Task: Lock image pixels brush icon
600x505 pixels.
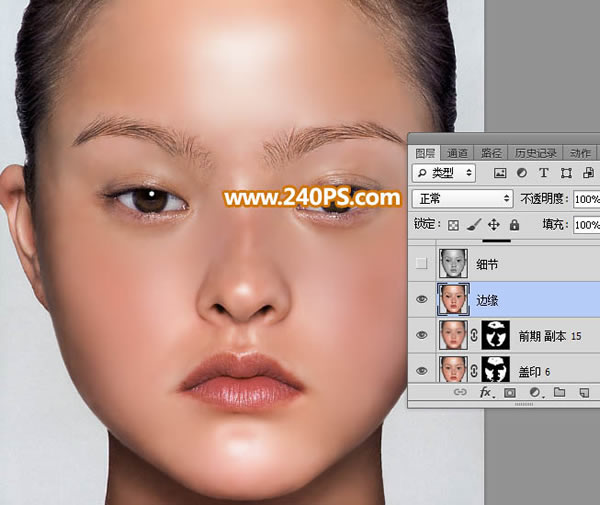Action: tap(474, 225)
